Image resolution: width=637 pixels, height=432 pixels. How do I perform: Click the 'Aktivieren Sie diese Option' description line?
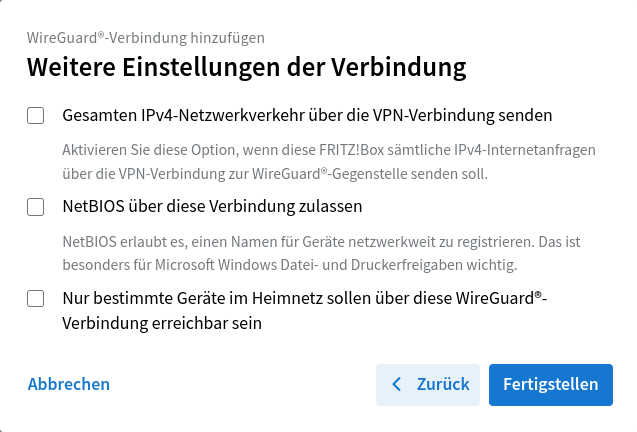pyautogui.click(x=329, y=150)
